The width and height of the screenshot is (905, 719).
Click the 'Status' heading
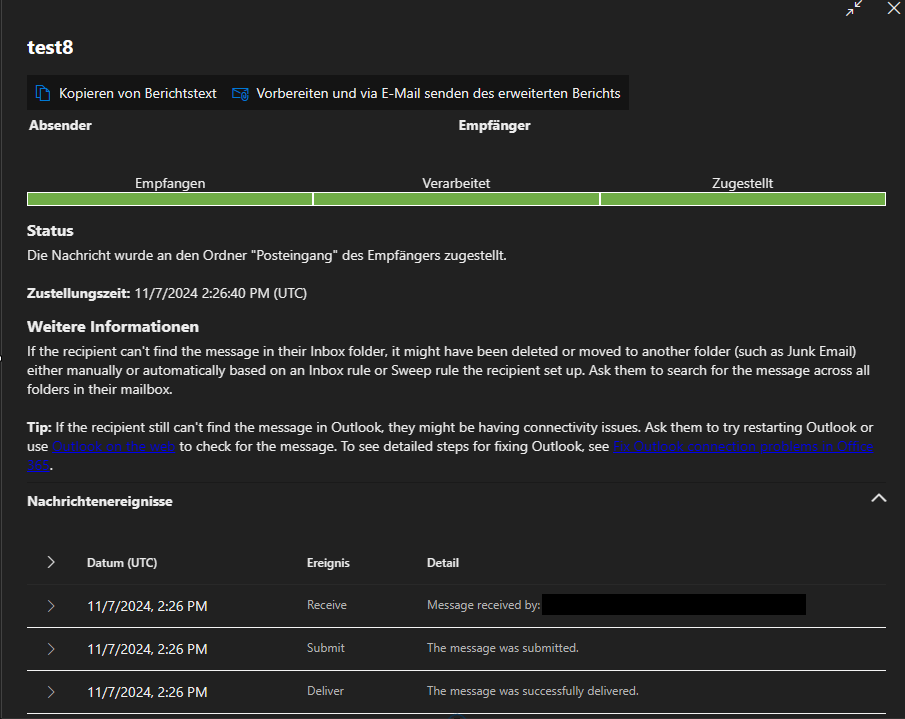pos(50,231)
